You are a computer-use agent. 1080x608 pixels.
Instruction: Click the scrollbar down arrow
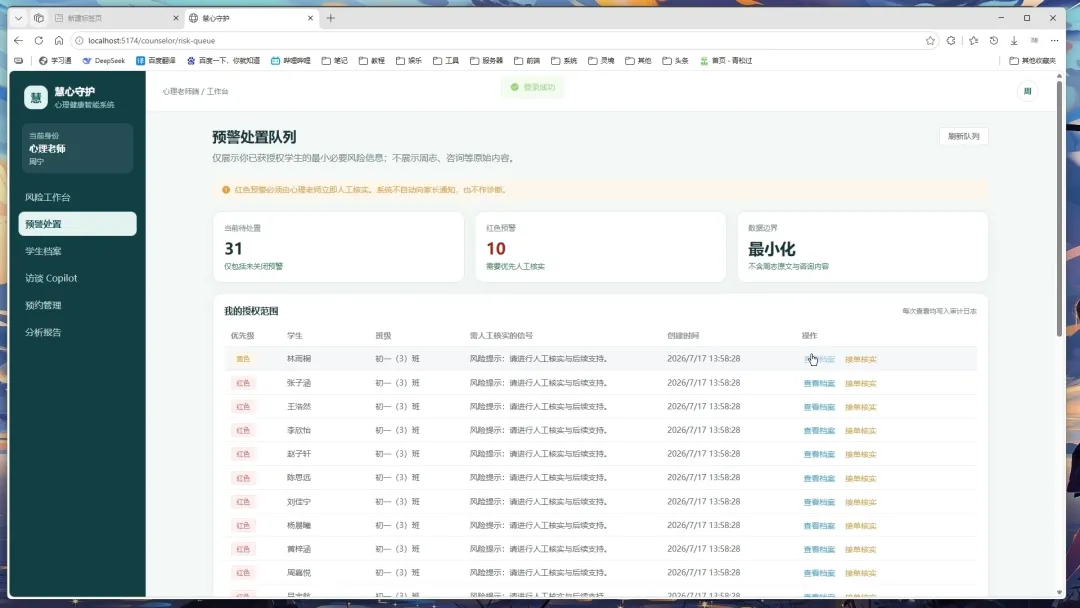coord(1059,592)
